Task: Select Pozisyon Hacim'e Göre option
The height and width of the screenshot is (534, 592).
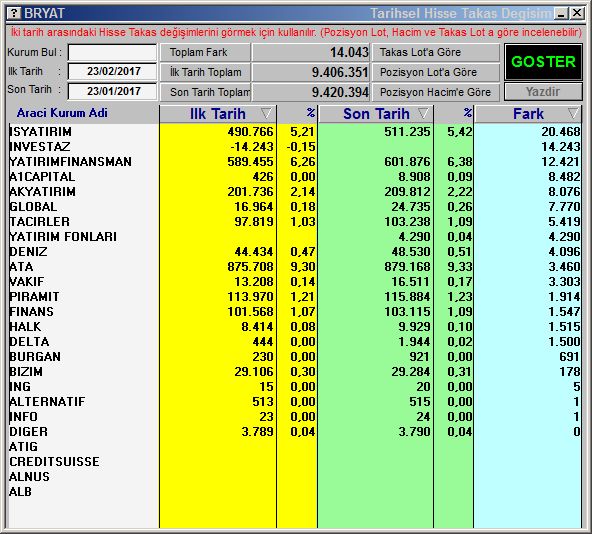Action: point(436,92)
